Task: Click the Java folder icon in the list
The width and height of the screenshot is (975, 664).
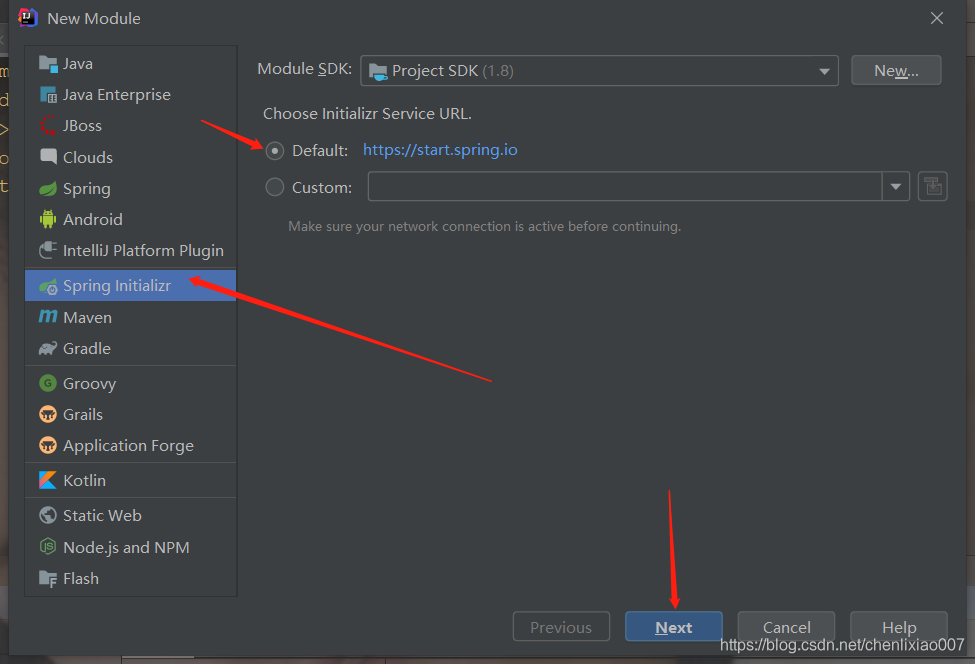Action: point(48,64)
